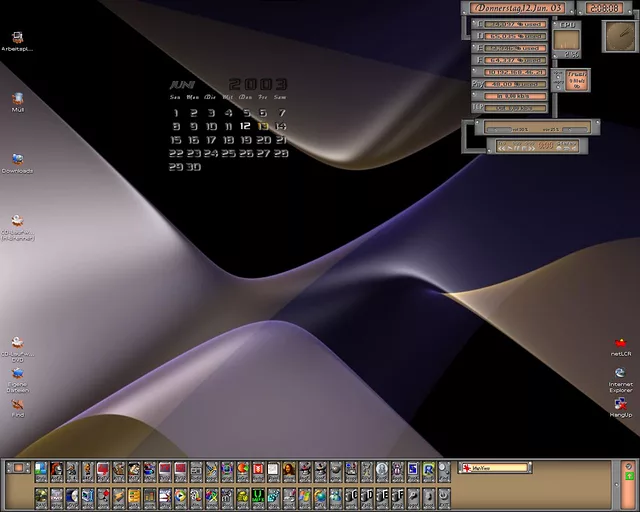Screen dimensions: 640x512
Task: Open the Eigene Dateien desktop icon
Action: tap(17, 373)
